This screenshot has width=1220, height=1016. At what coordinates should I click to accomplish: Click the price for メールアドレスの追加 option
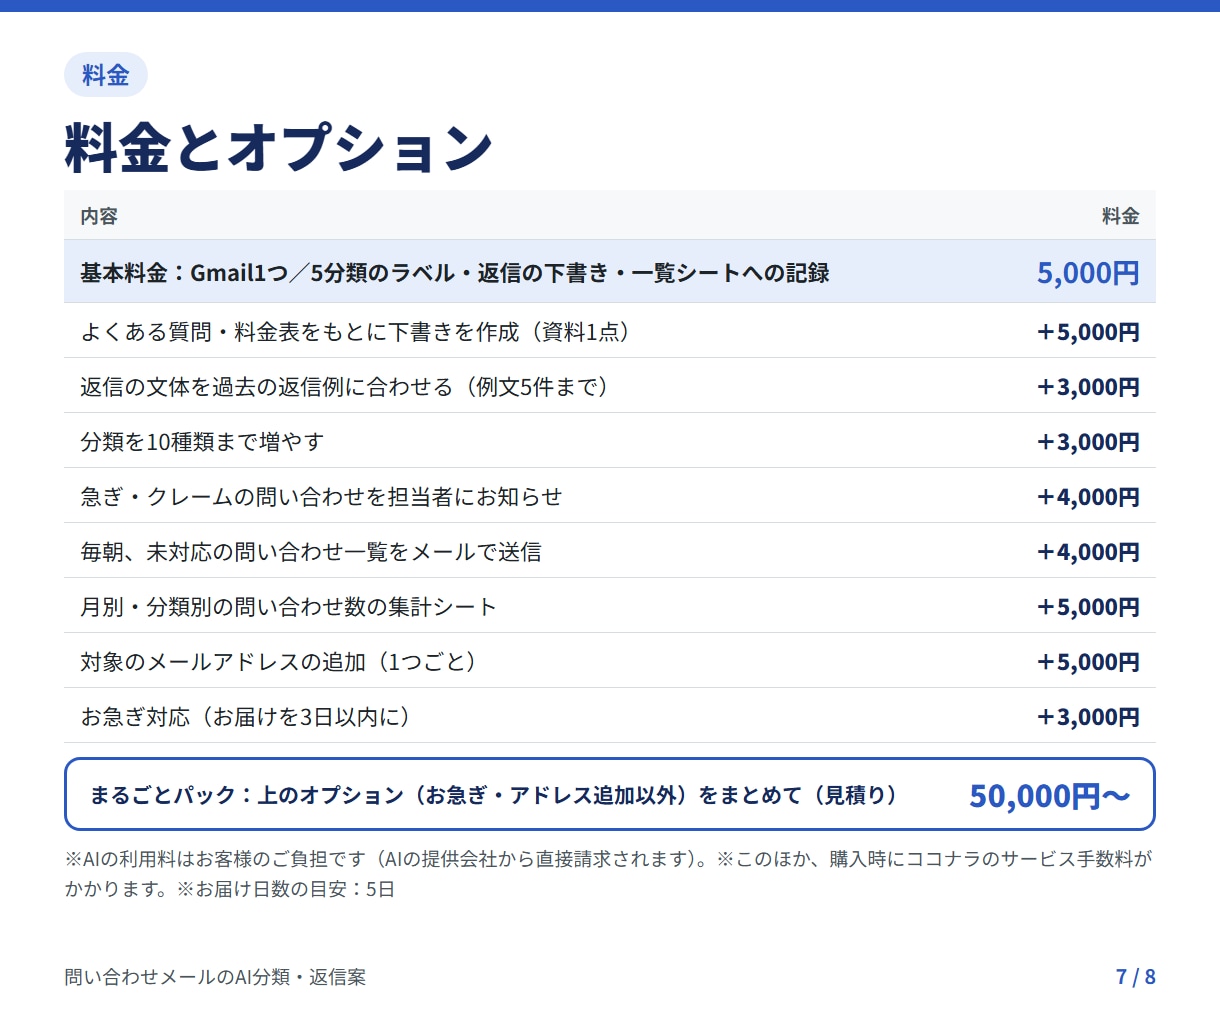(1088, 662)
